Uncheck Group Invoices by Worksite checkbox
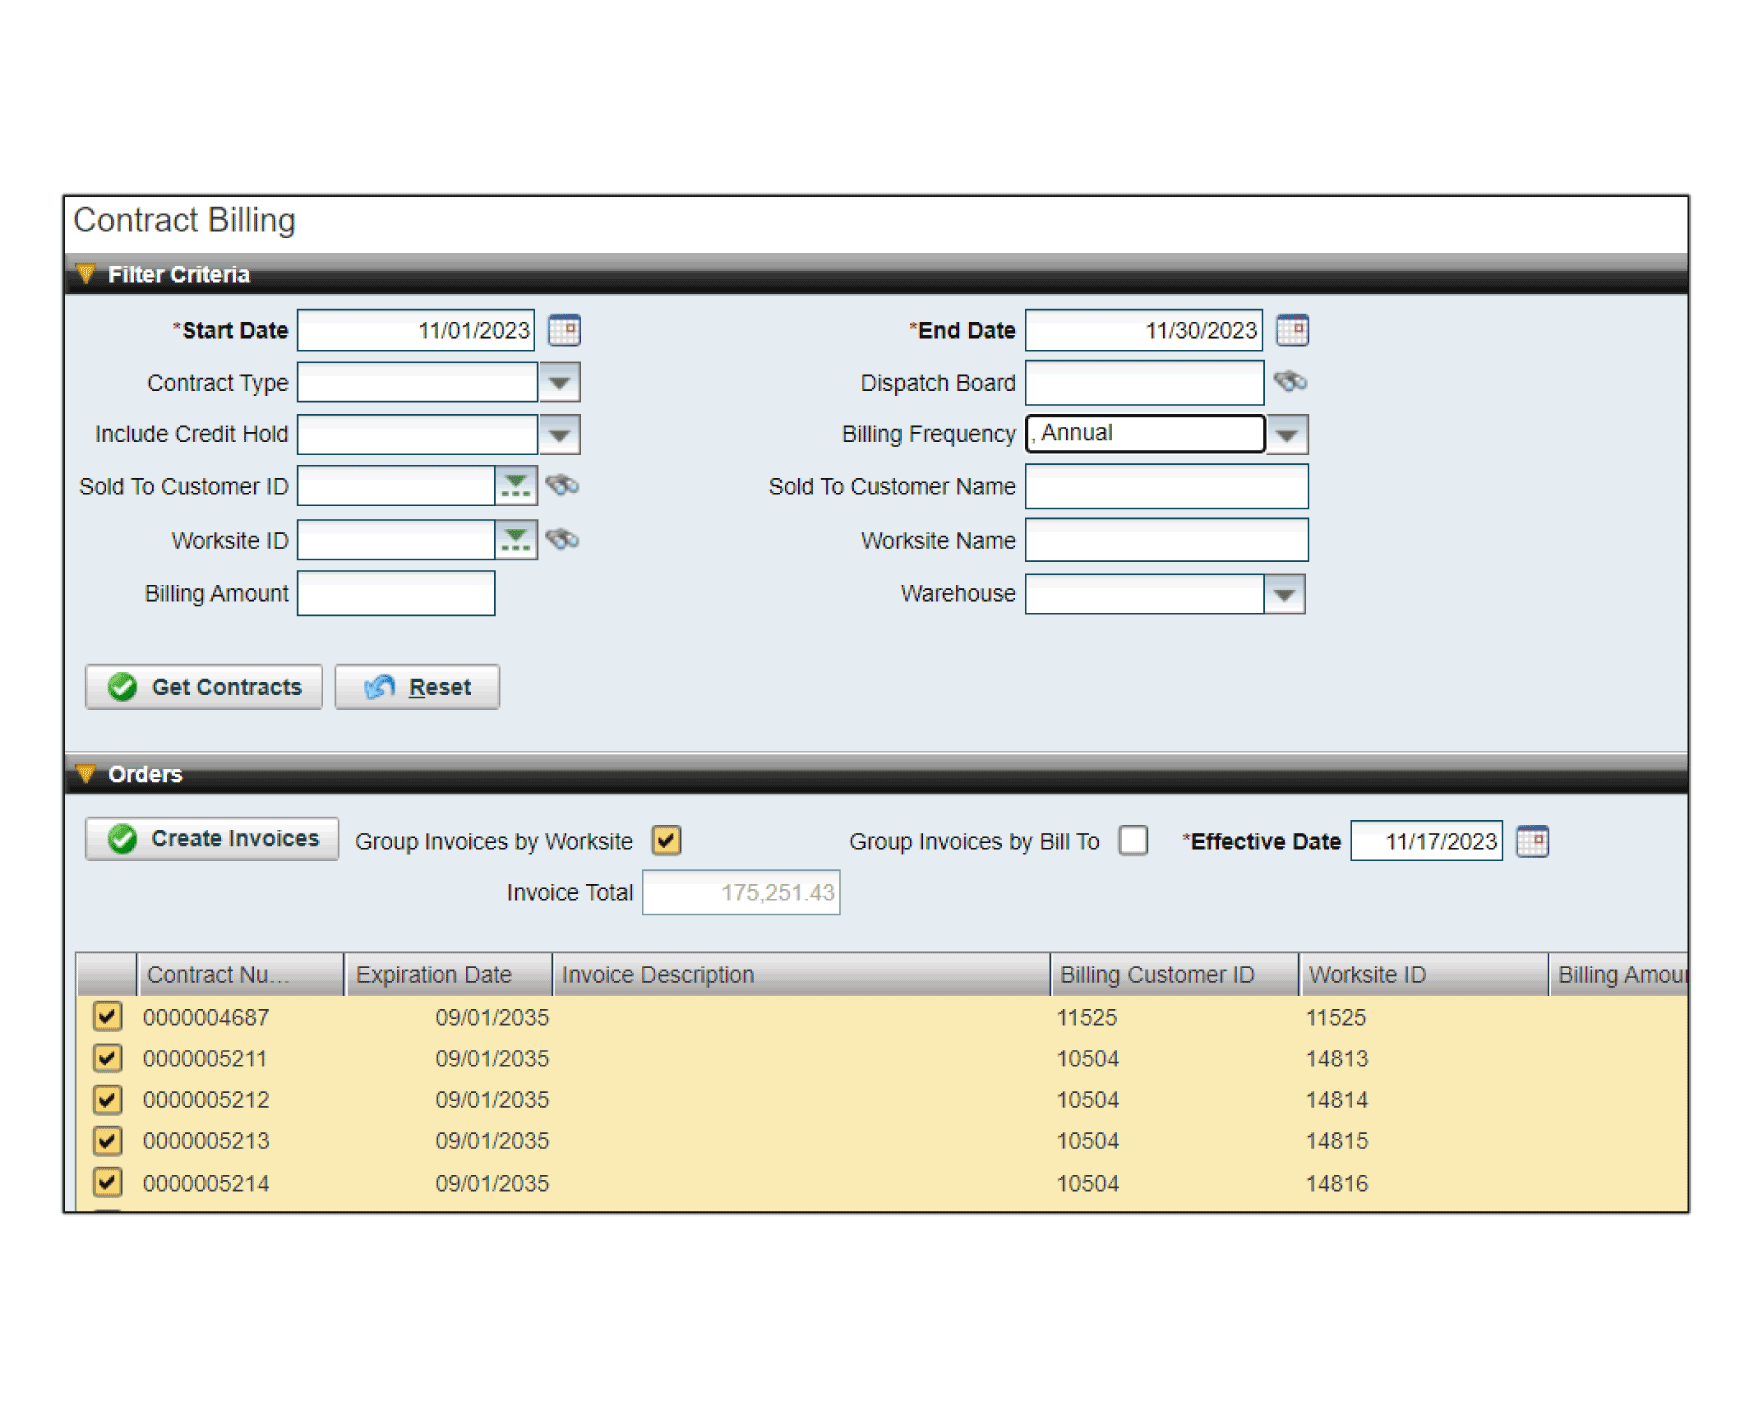Screen dimensions: 1751x1406 667,841
